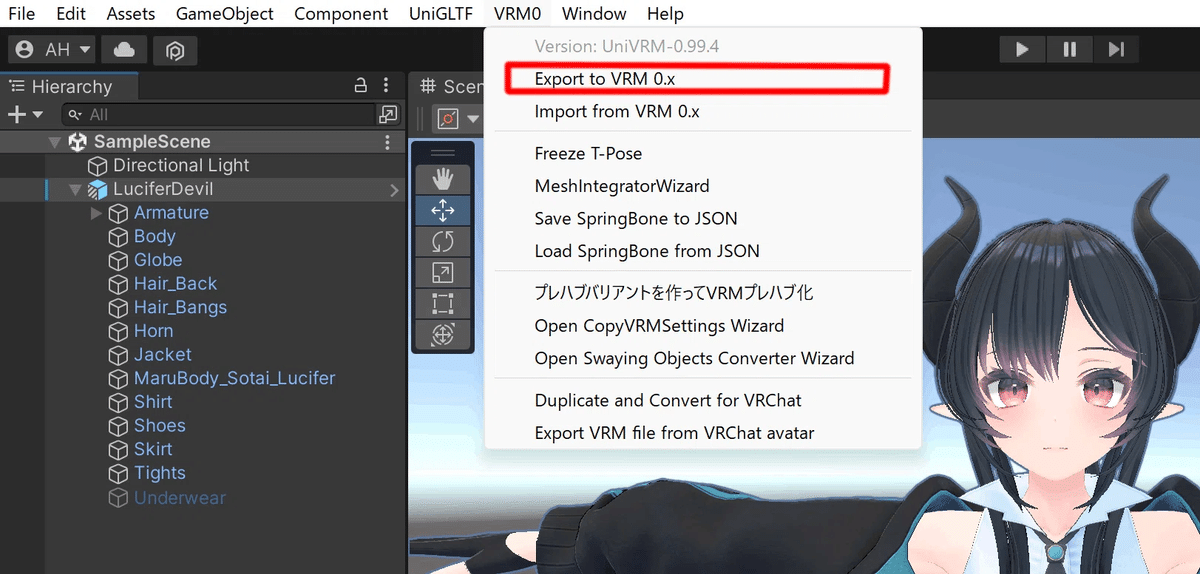Screen dimensions: 1200x574
Task: Open the Help menu
Action: [x=665, y=14]
